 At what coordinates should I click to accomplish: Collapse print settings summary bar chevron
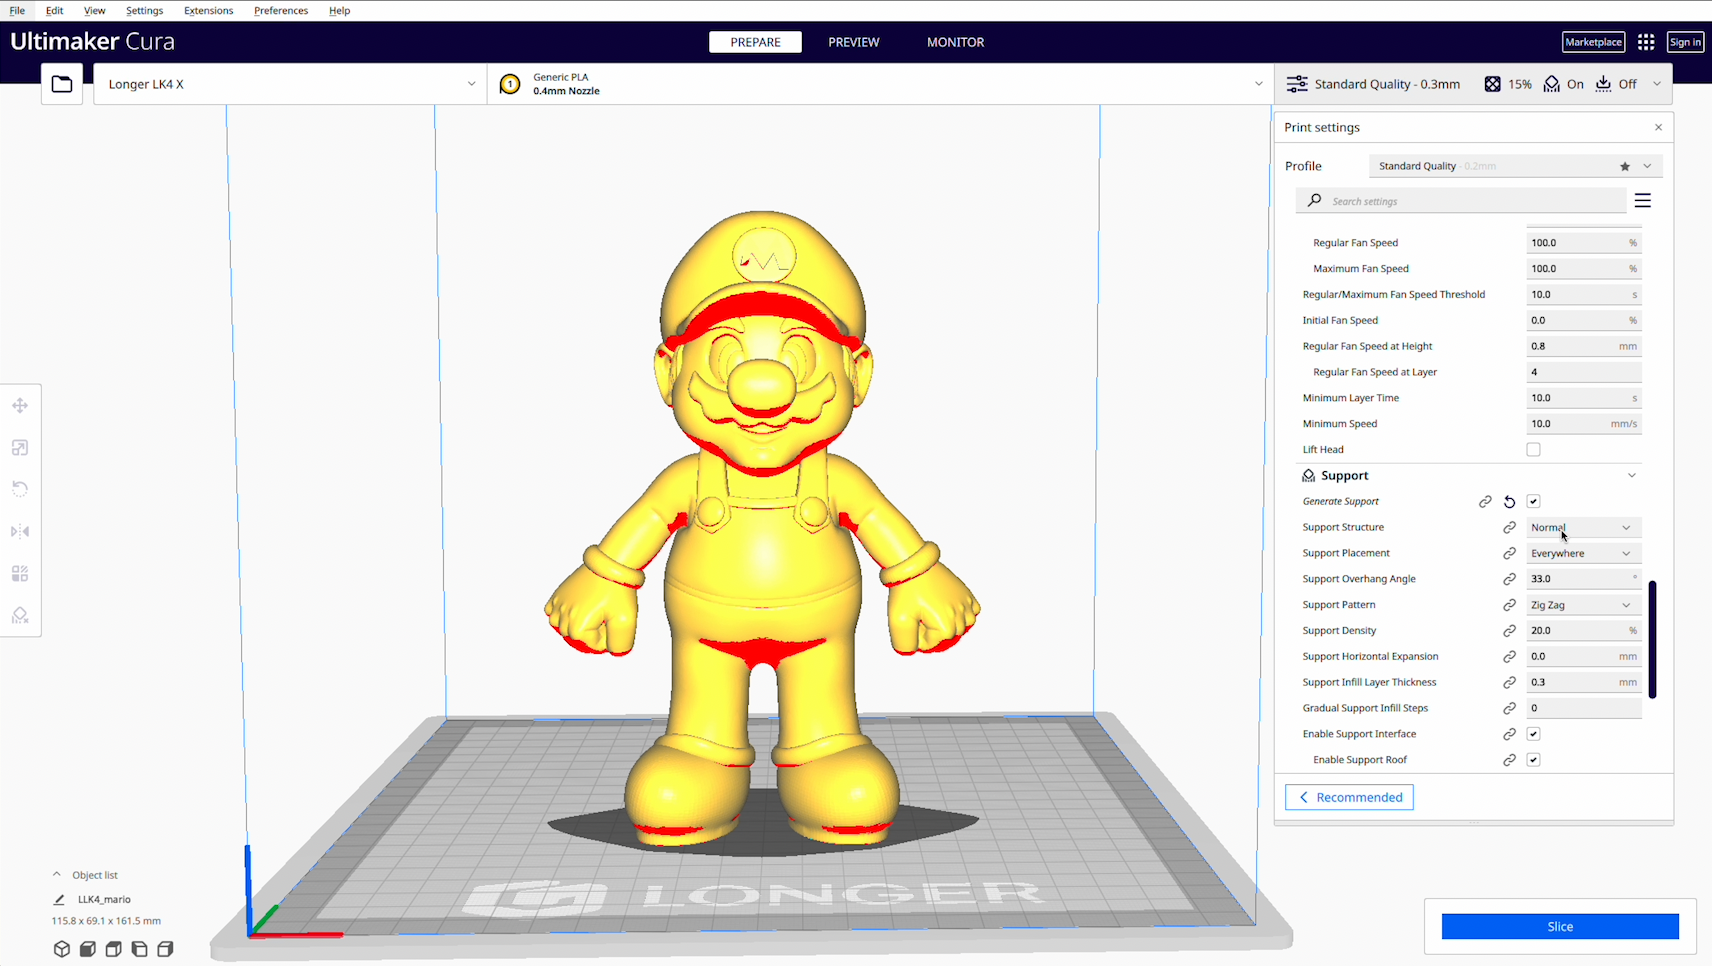(1657, 84)
